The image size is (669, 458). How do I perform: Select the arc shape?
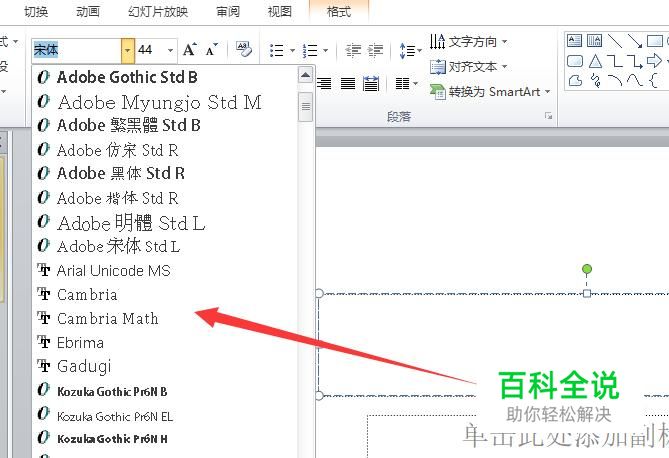pyautogui.click(x=615, y=80)
